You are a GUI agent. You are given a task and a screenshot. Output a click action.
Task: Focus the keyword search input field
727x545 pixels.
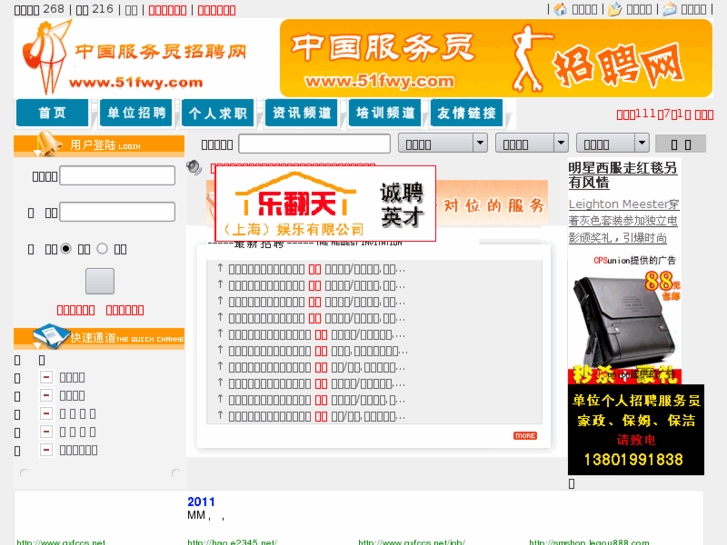point(314,144)
